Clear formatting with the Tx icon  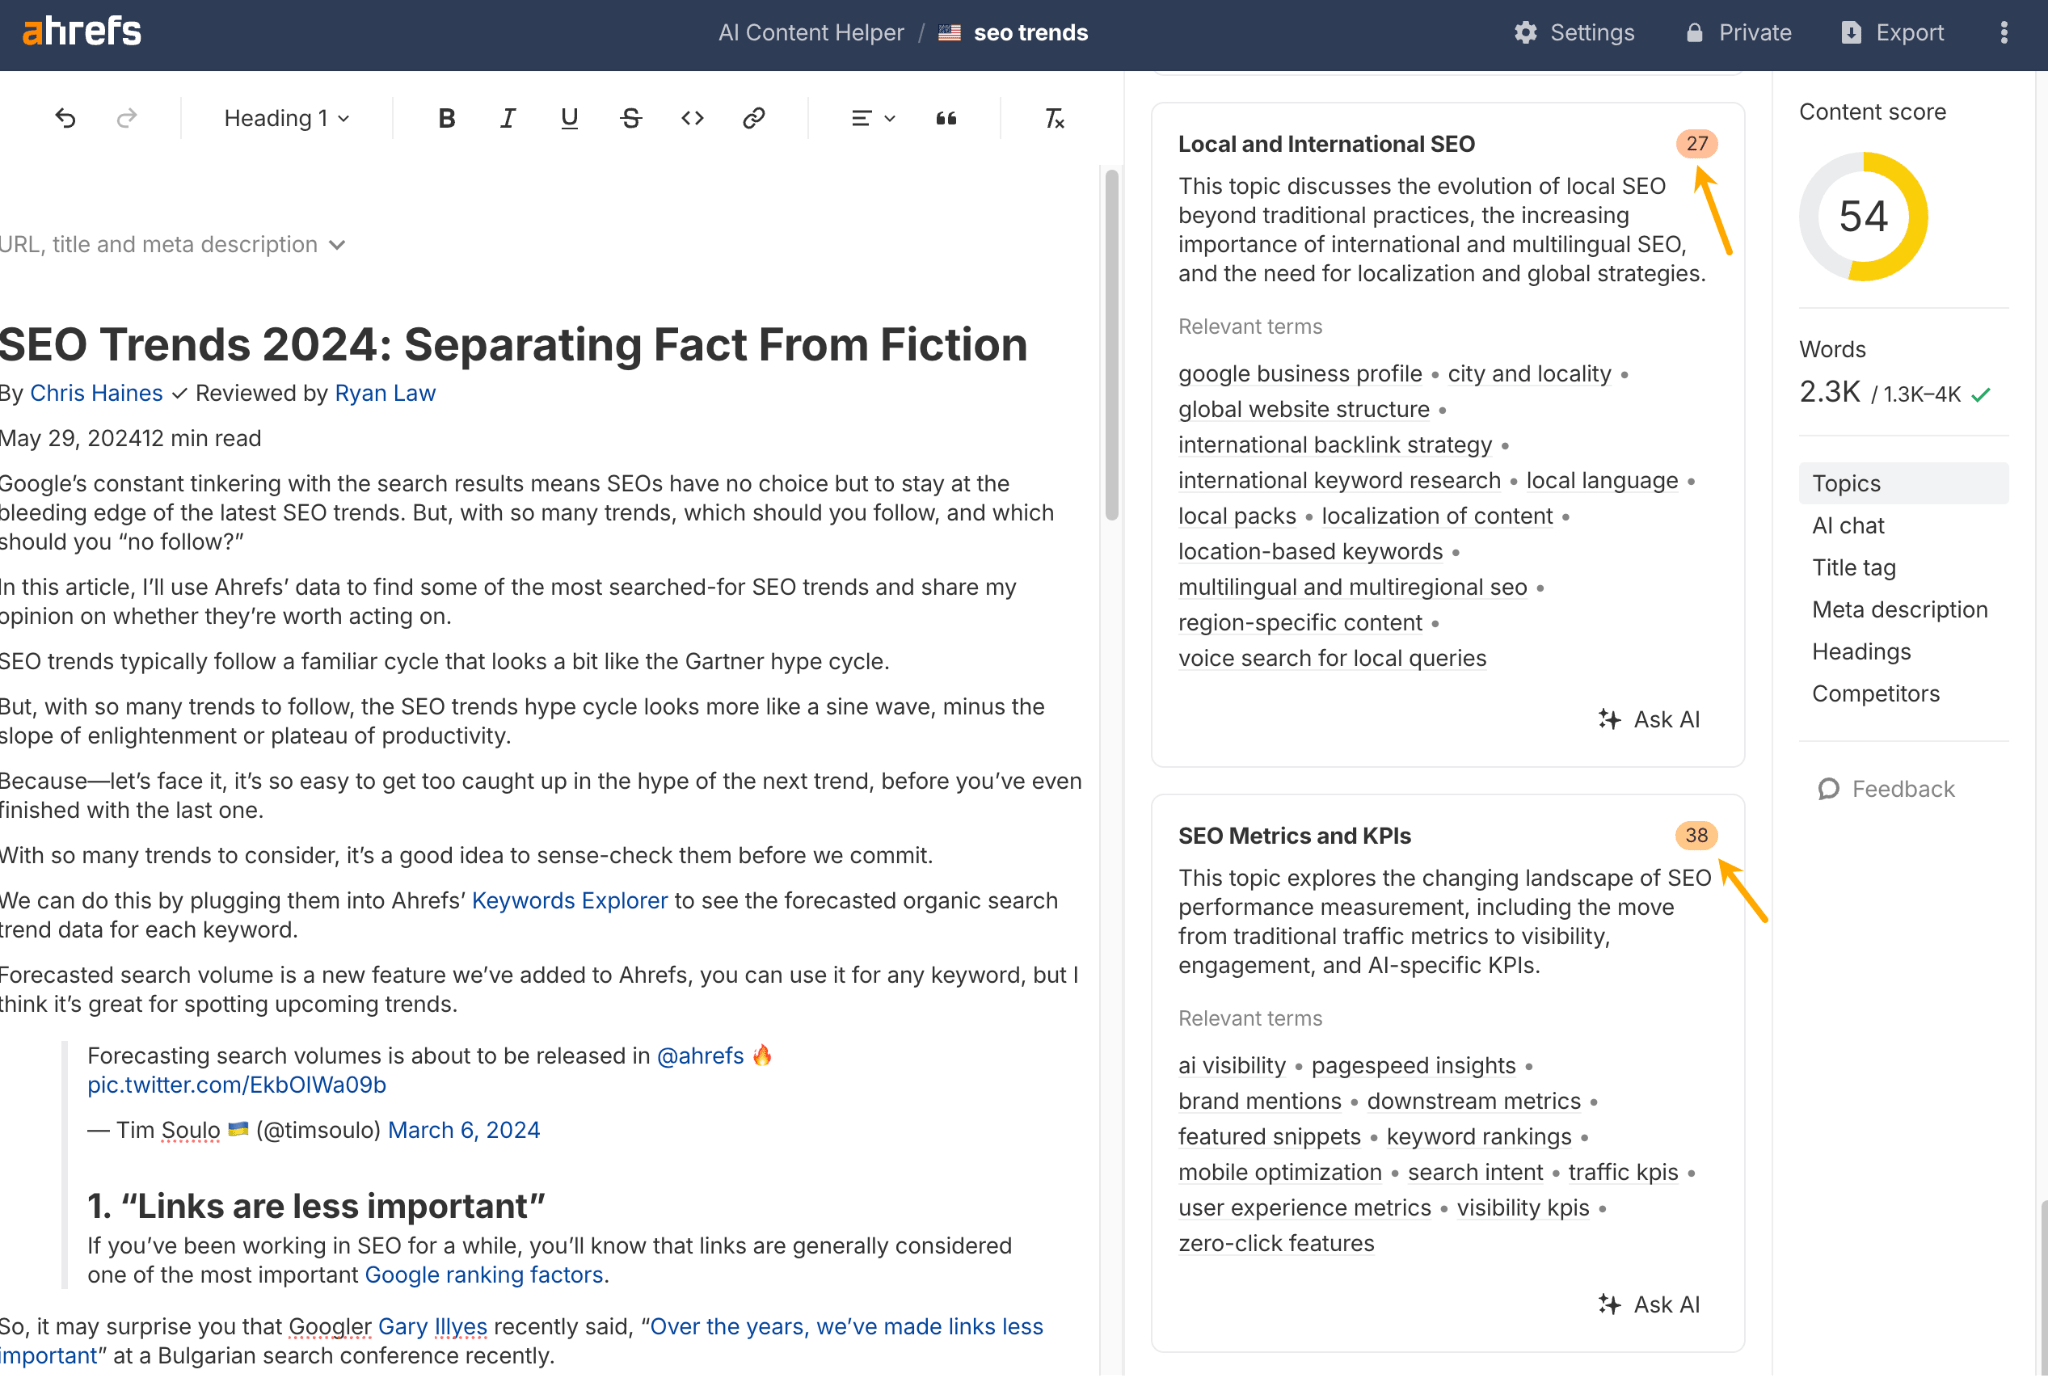(x=1053, y=118)
